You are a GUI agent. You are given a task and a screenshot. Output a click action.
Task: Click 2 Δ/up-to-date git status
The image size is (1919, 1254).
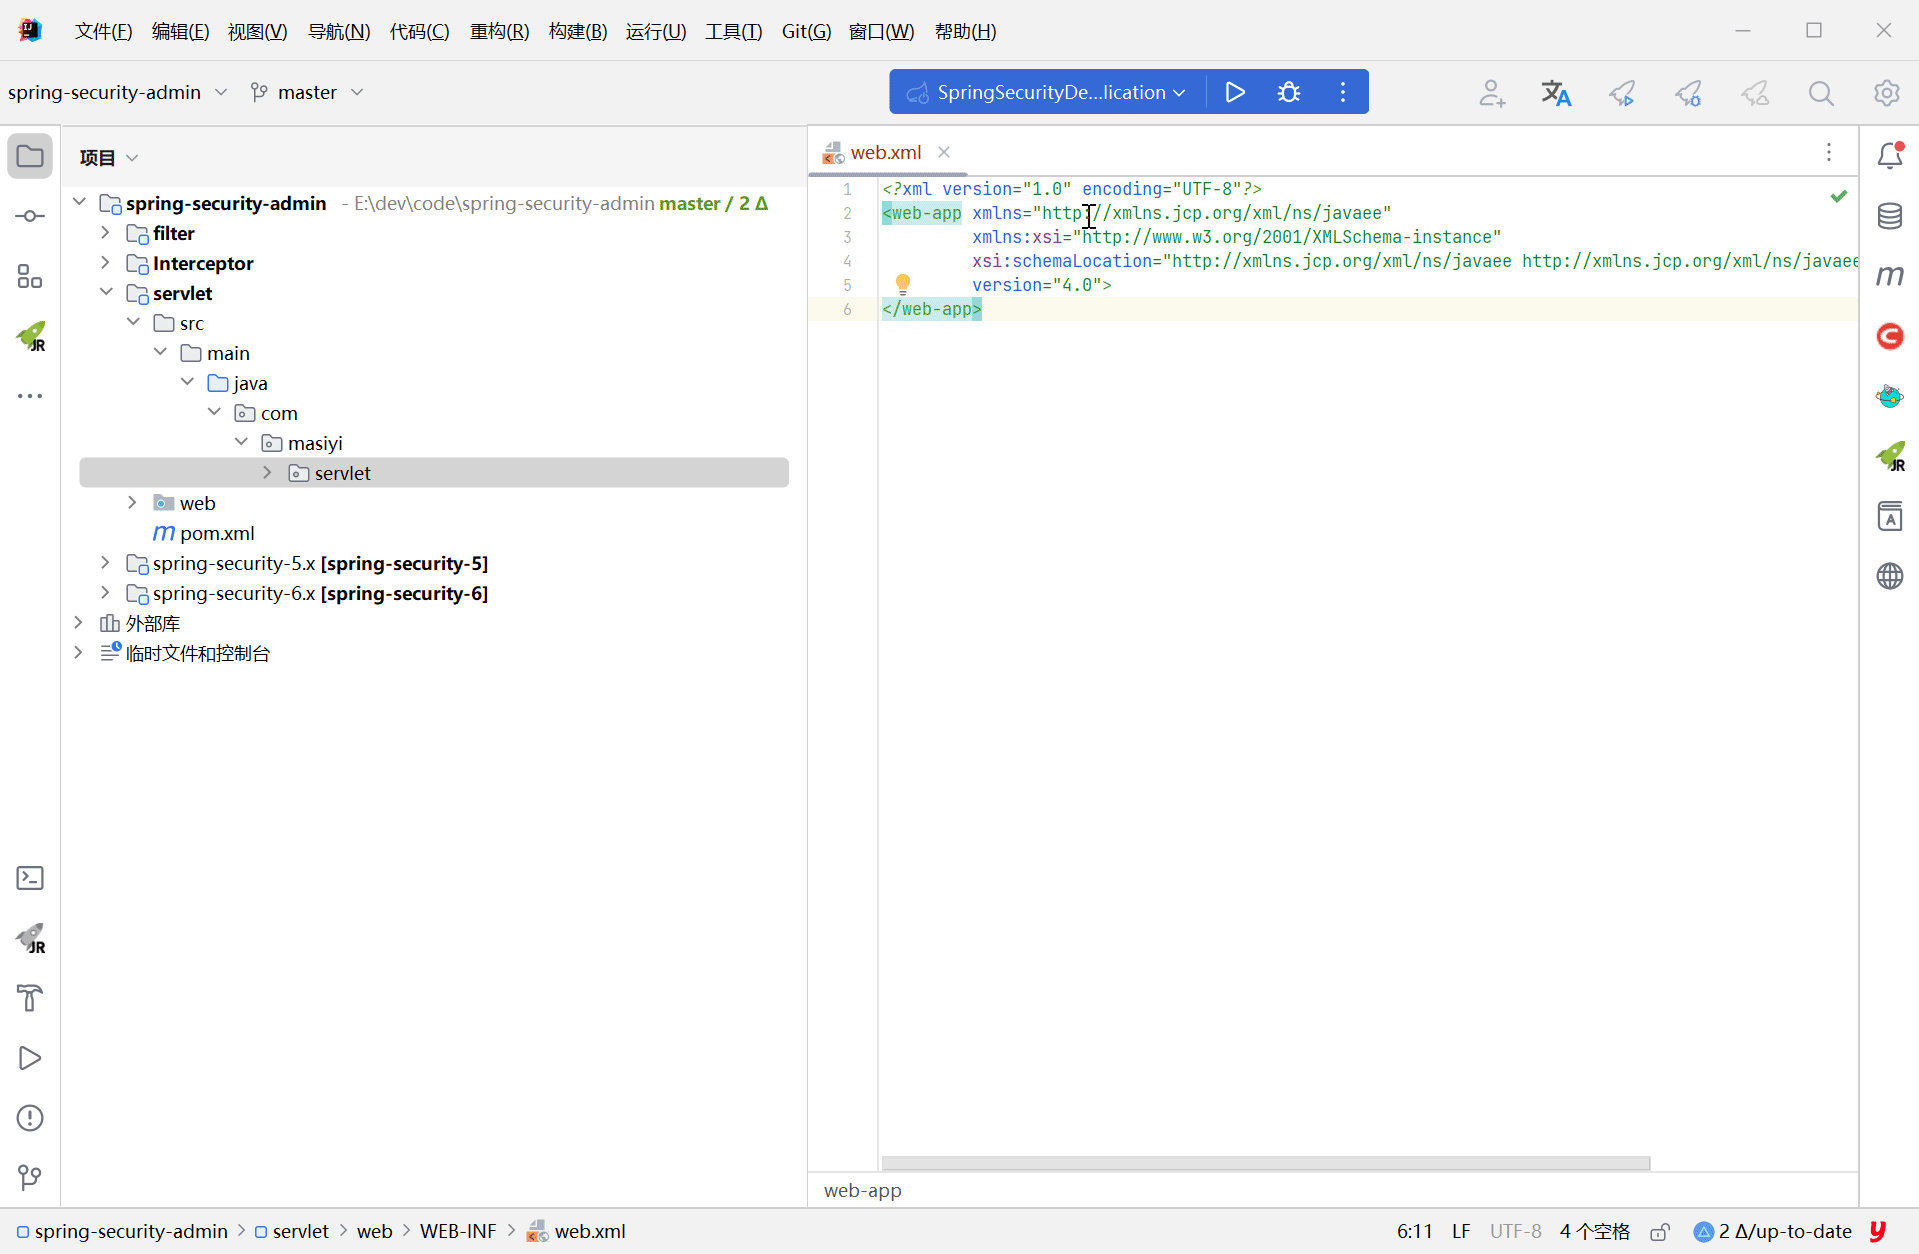pyautogui.click(x=1773, y=1232)
